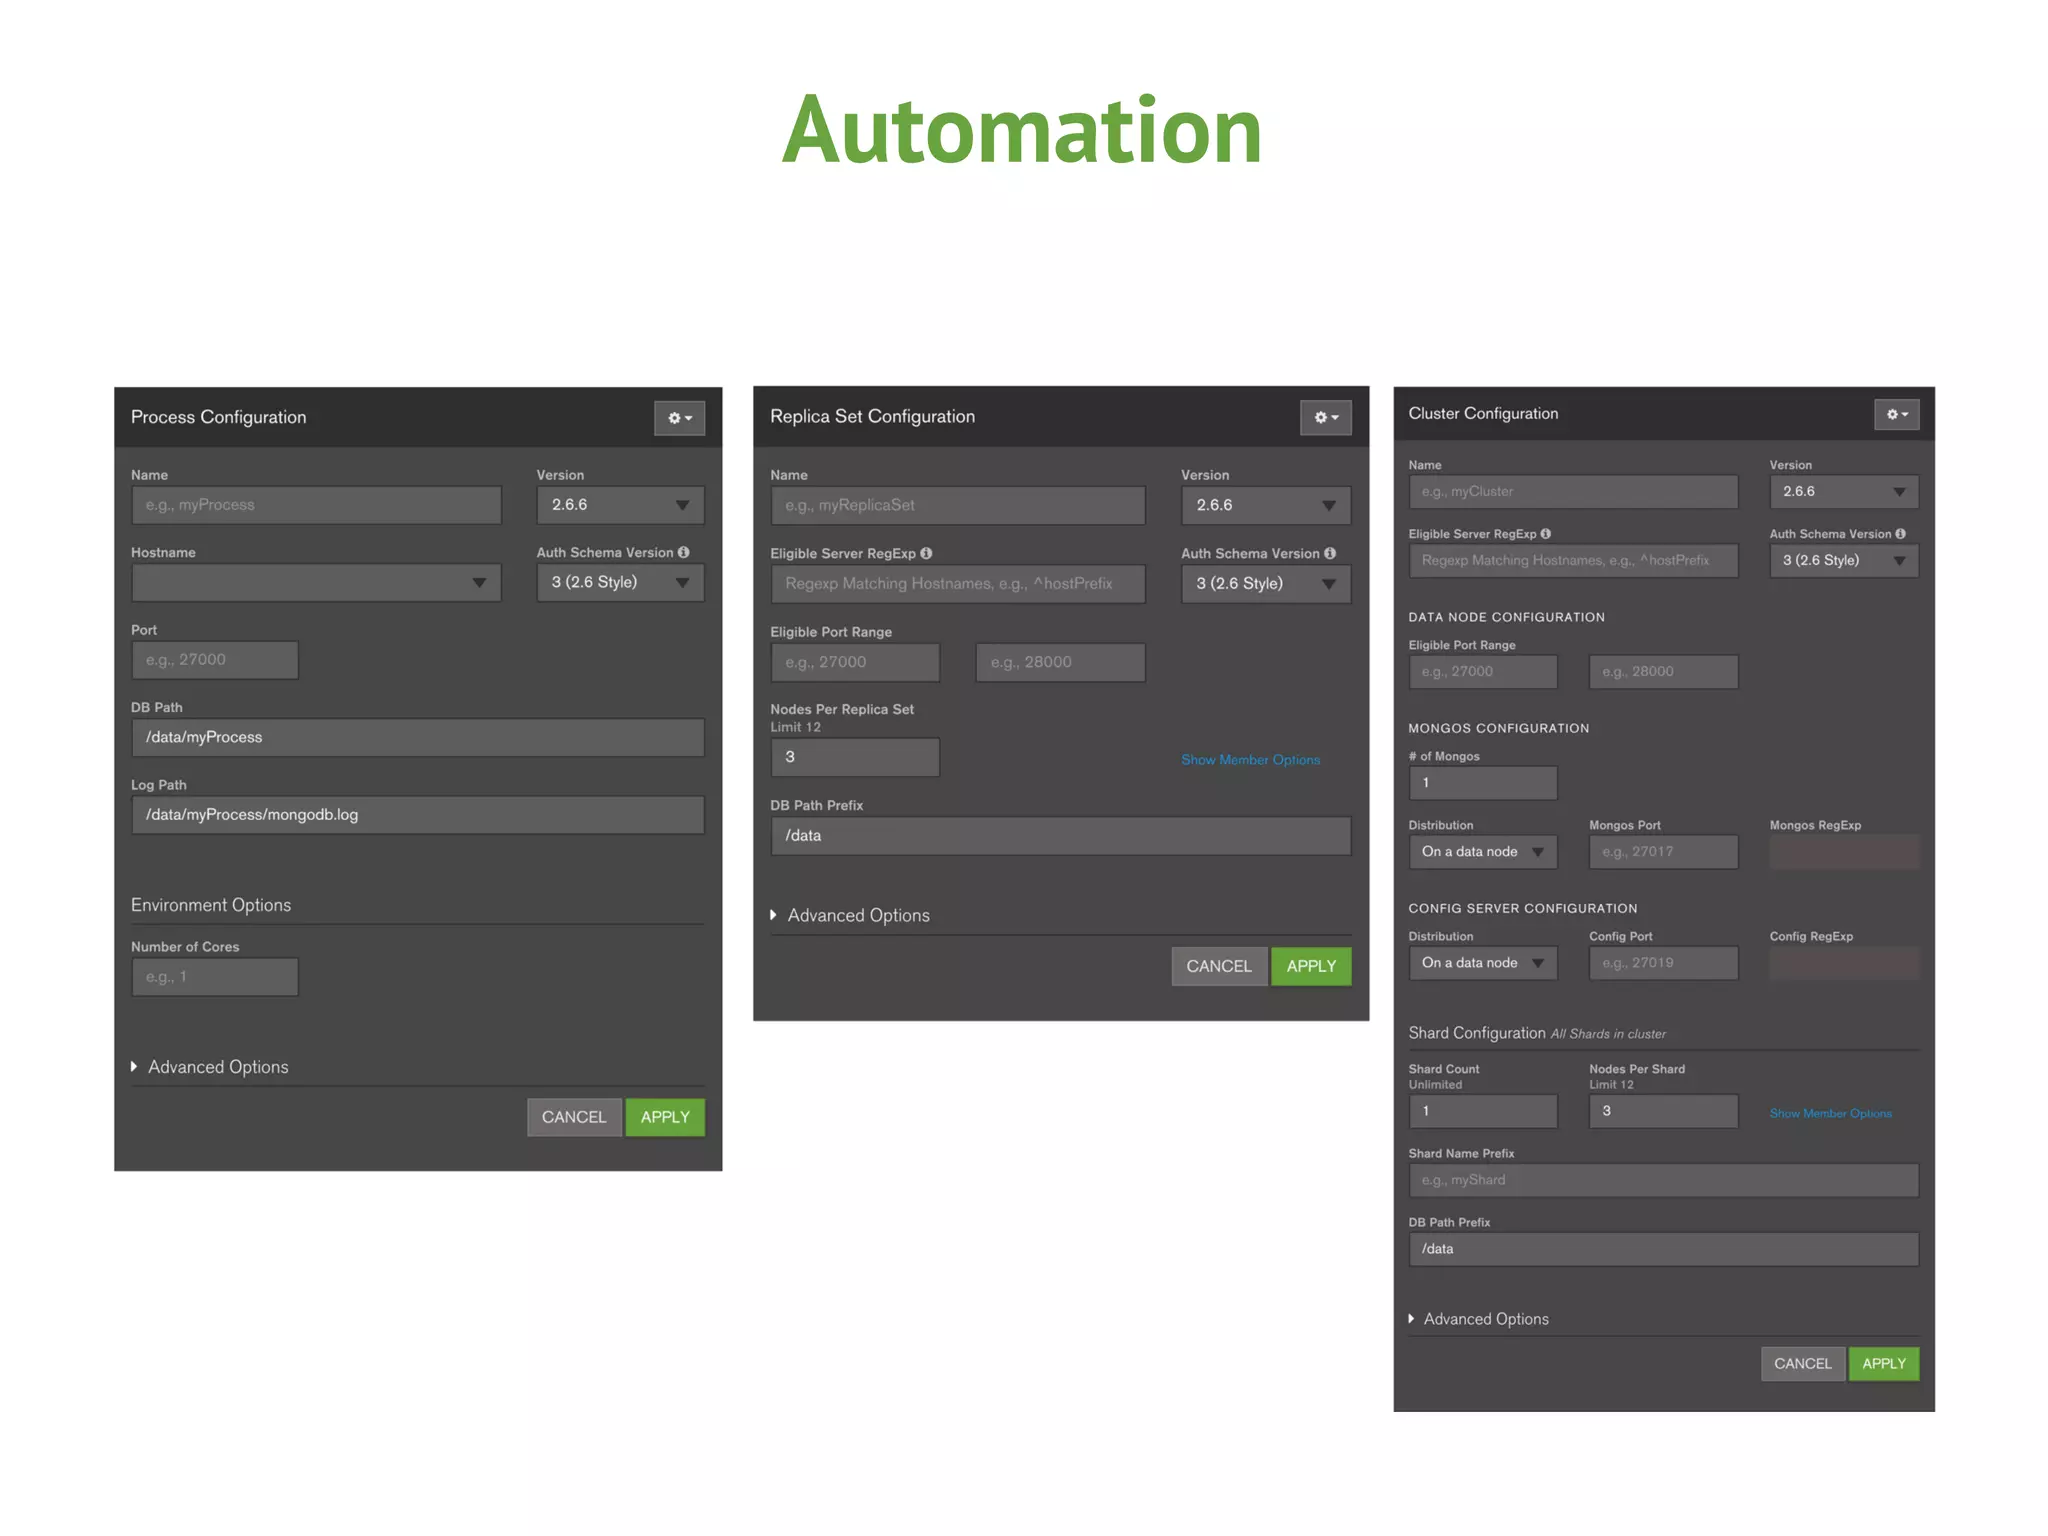This screenshot has height=1536, width=2048.
Task: Focus Mongos RegExp field
Action: tap(1844, 852)
